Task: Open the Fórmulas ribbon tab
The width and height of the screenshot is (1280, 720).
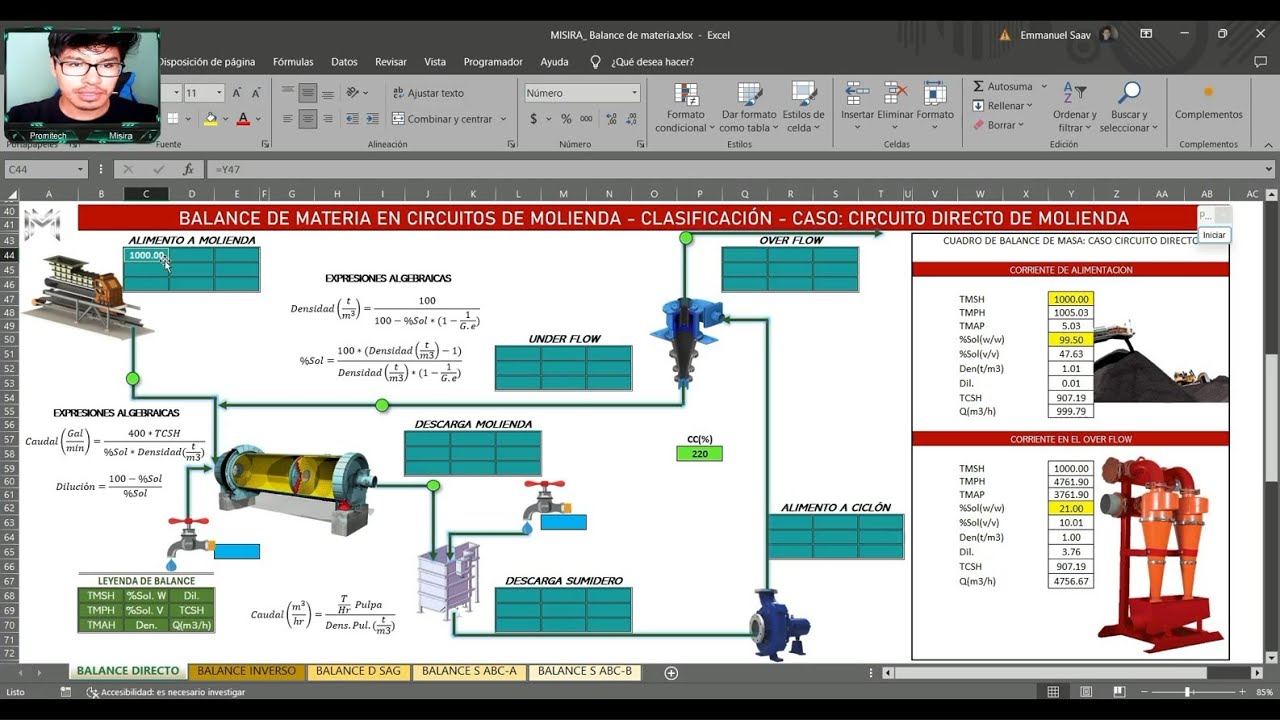Action: pos(293,62)
